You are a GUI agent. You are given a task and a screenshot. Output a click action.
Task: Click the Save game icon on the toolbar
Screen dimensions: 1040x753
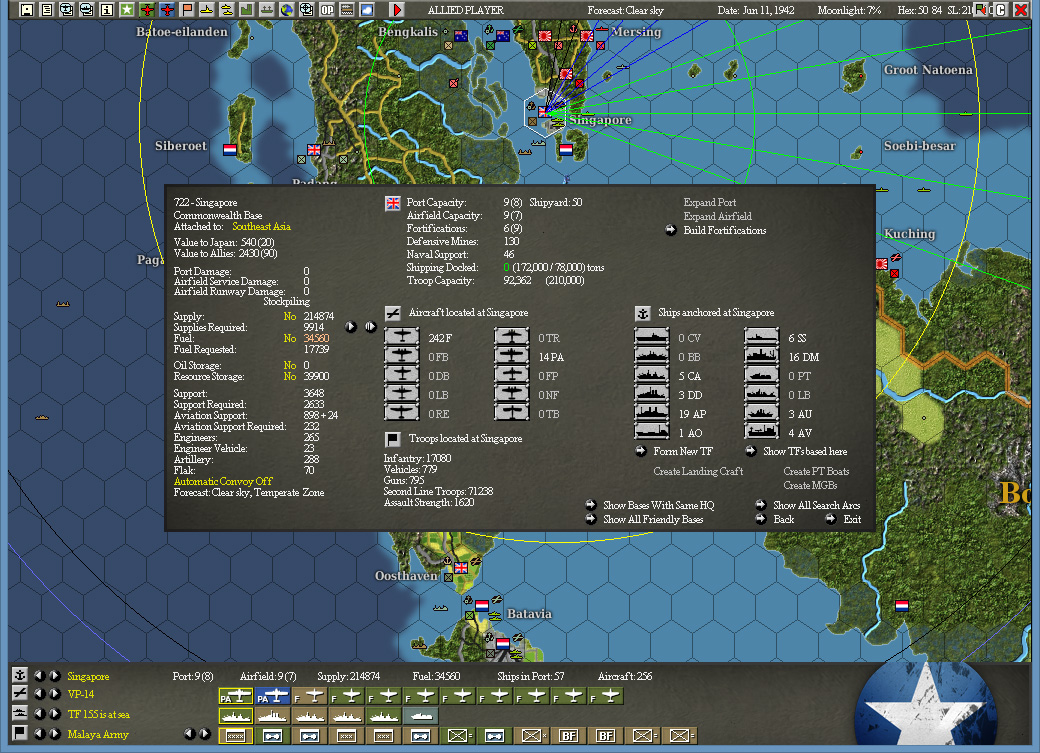click(x=24, y=10)
